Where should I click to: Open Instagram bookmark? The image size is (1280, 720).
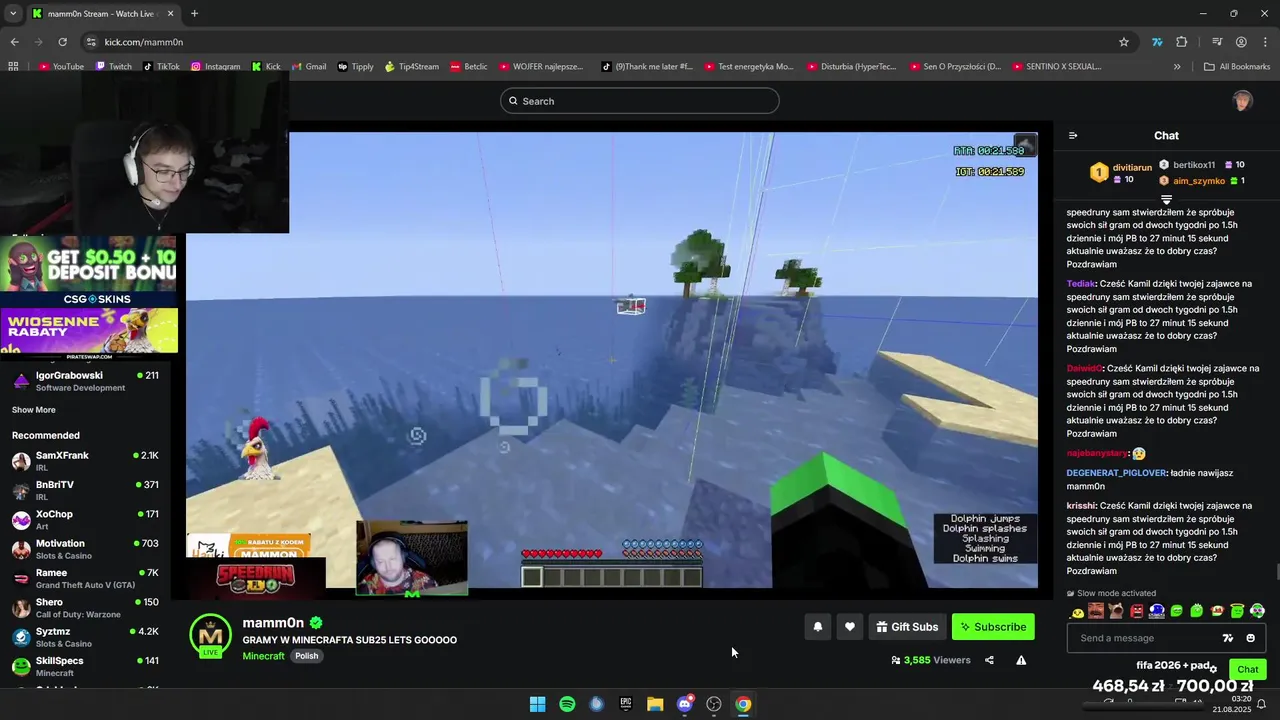[x=215, y=66]
